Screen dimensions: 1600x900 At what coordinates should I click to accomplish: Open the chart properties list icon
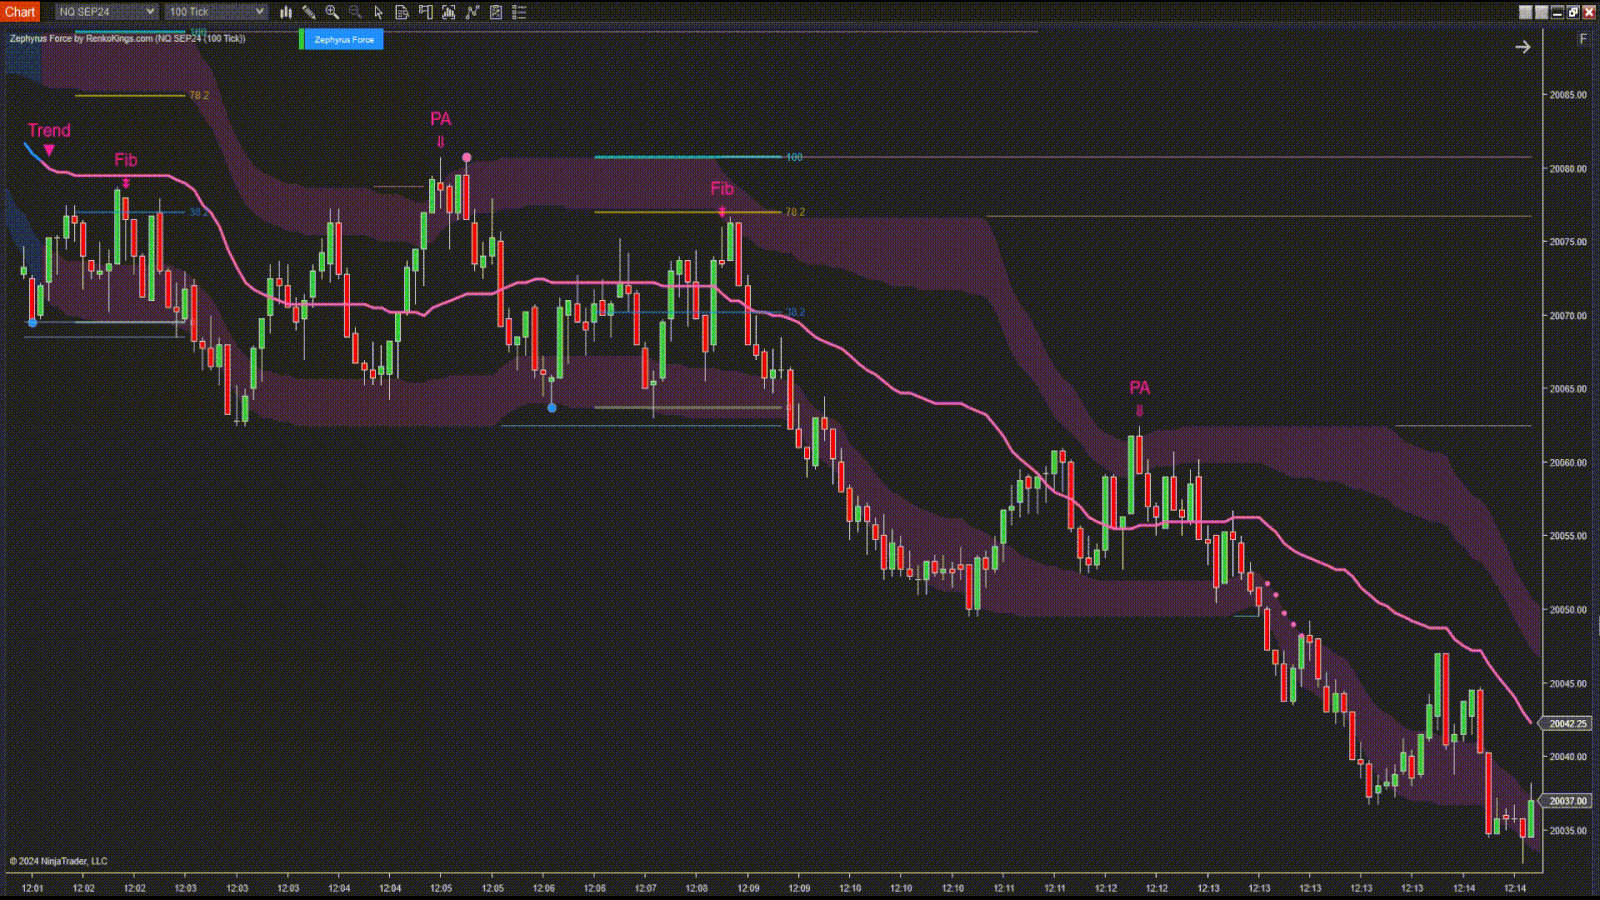(x=519, y=12)
